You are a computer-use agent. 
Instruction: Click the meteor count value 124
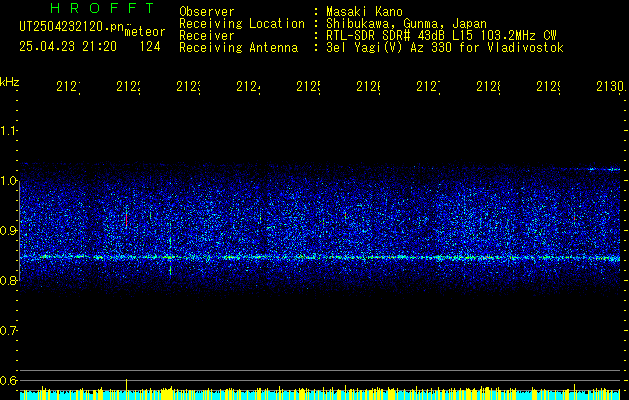coord(150,47)
